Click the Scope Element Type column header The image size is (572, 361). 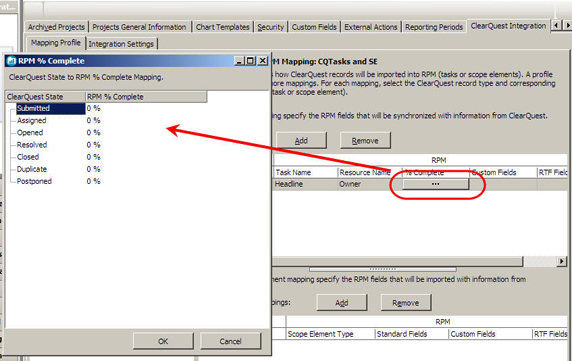click(x=330, y=334)
